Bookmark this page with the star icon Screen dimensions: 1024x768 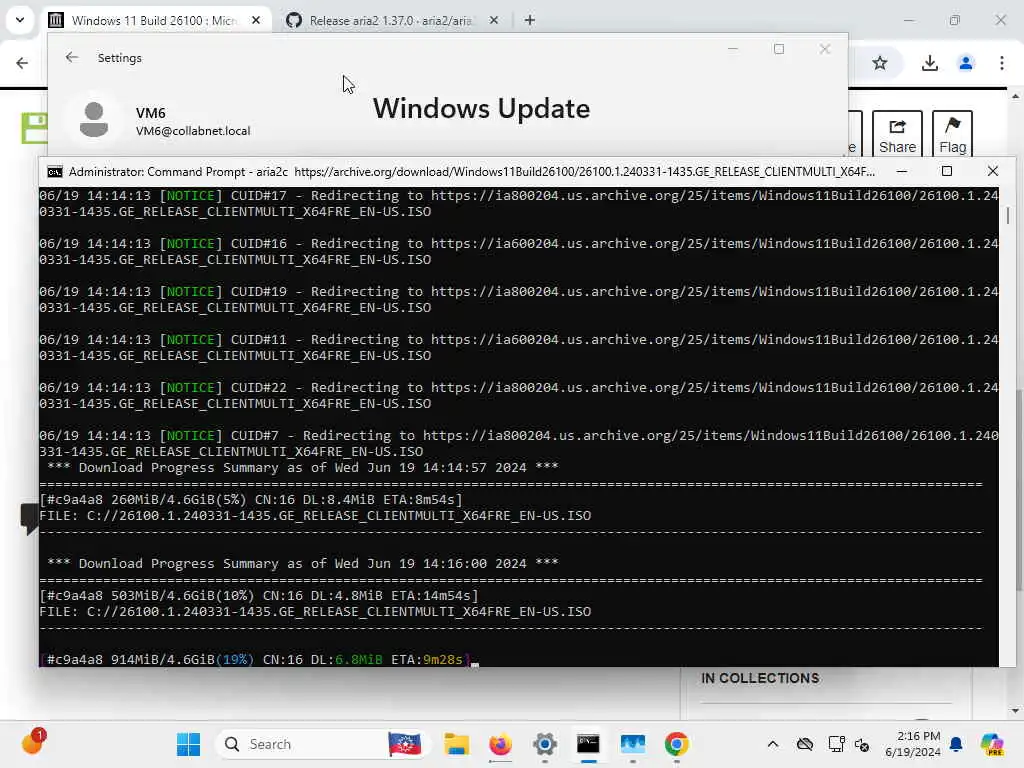coord(880,63)
